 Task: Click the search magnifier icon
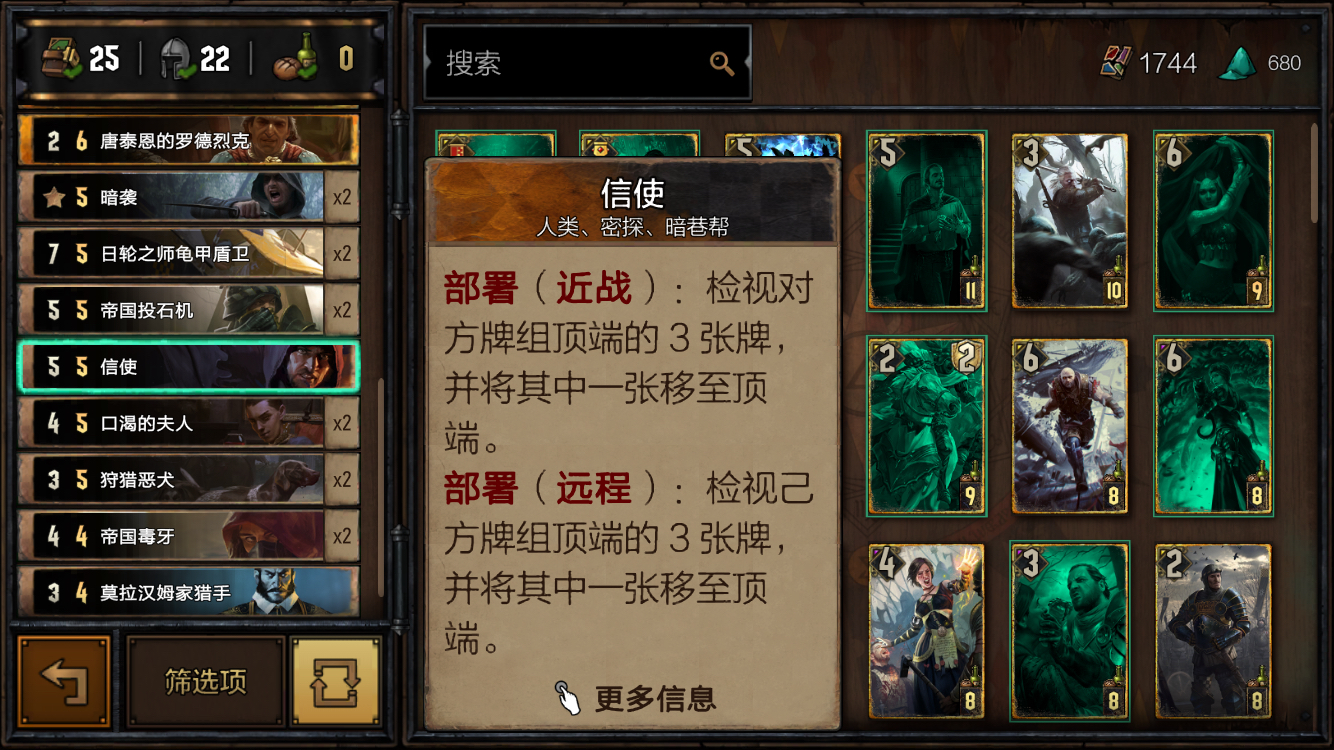click(x=722, y=64)
